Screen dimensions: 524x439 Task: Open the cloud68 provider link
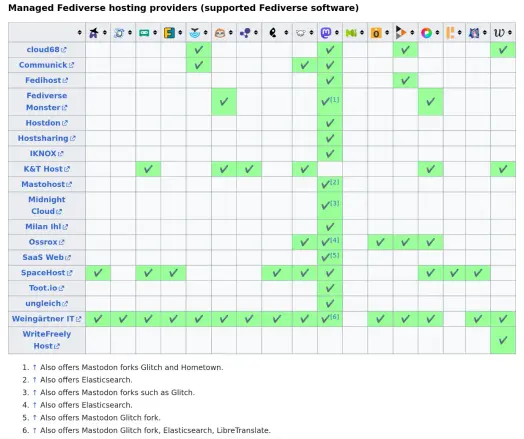pos(46,49)
